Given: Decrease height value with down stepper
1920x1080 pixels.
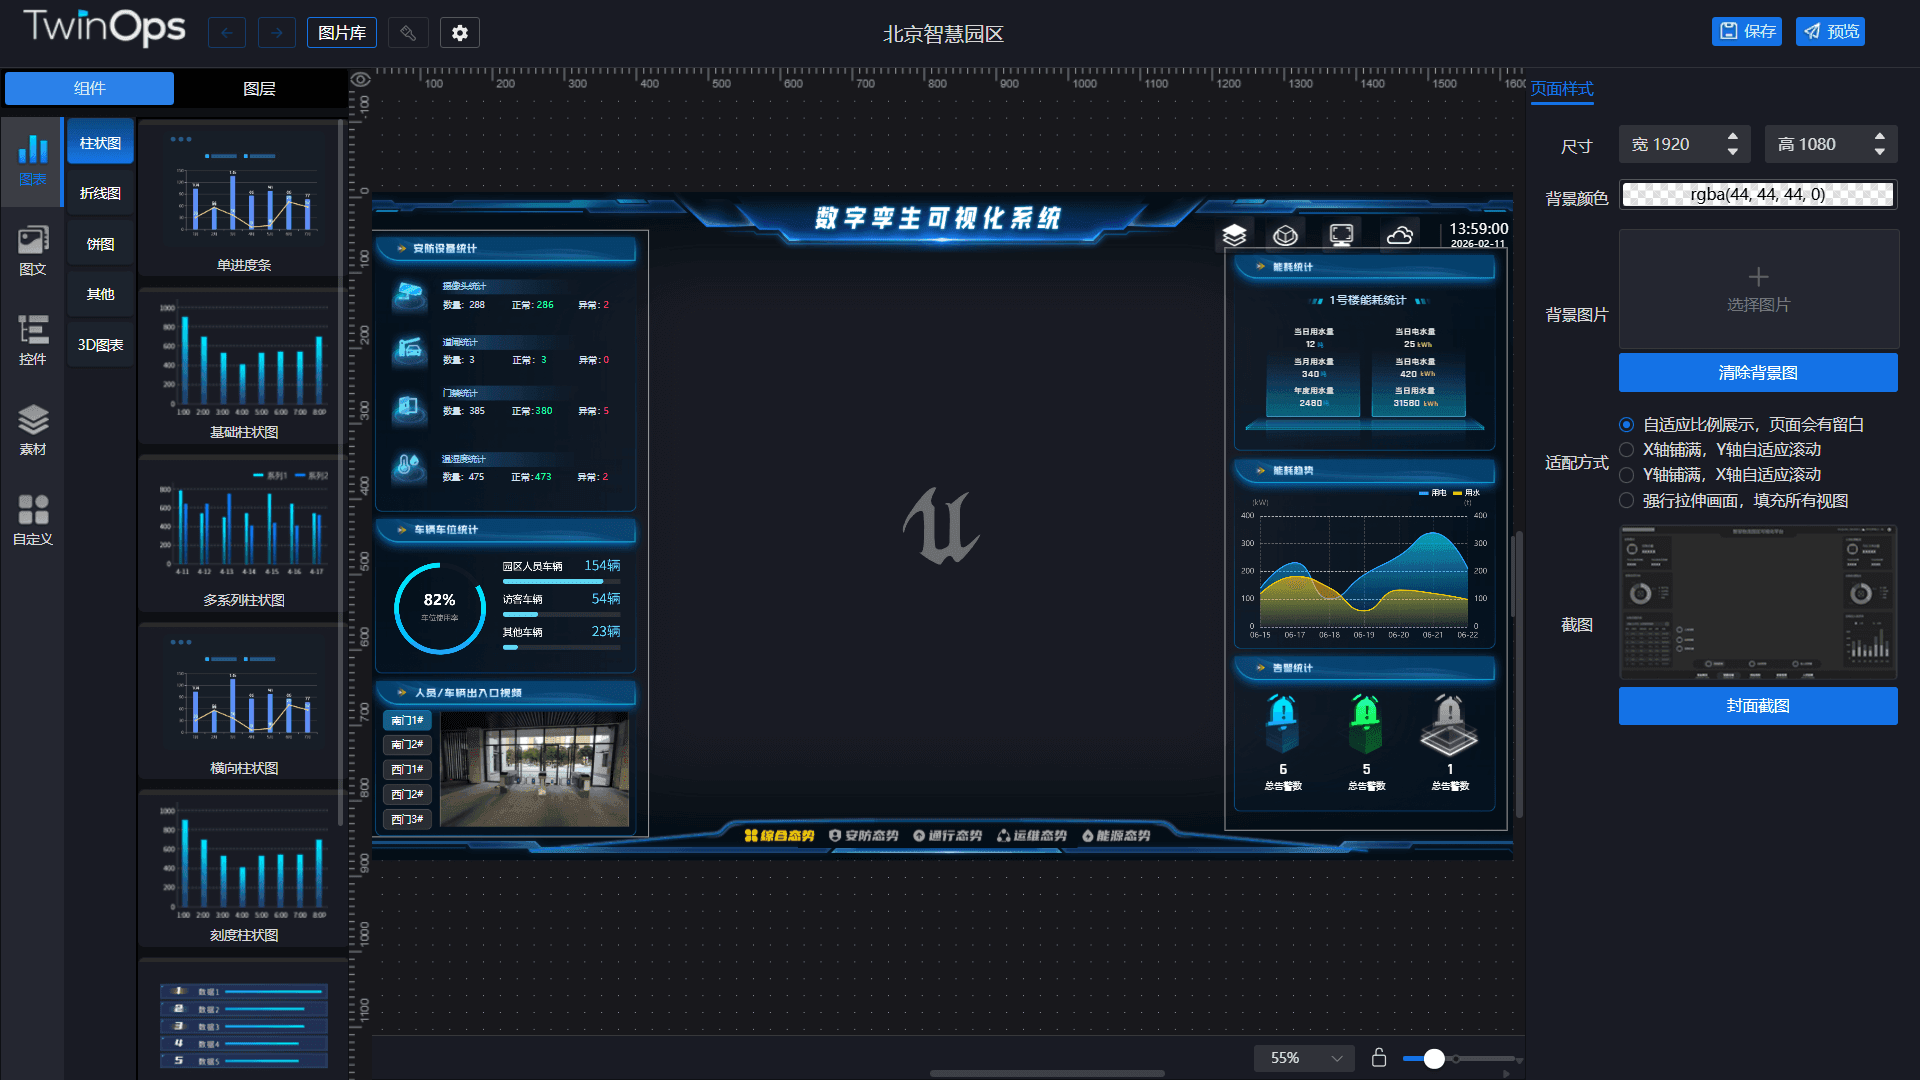Looking at the screenshot, I should 1879,152.
